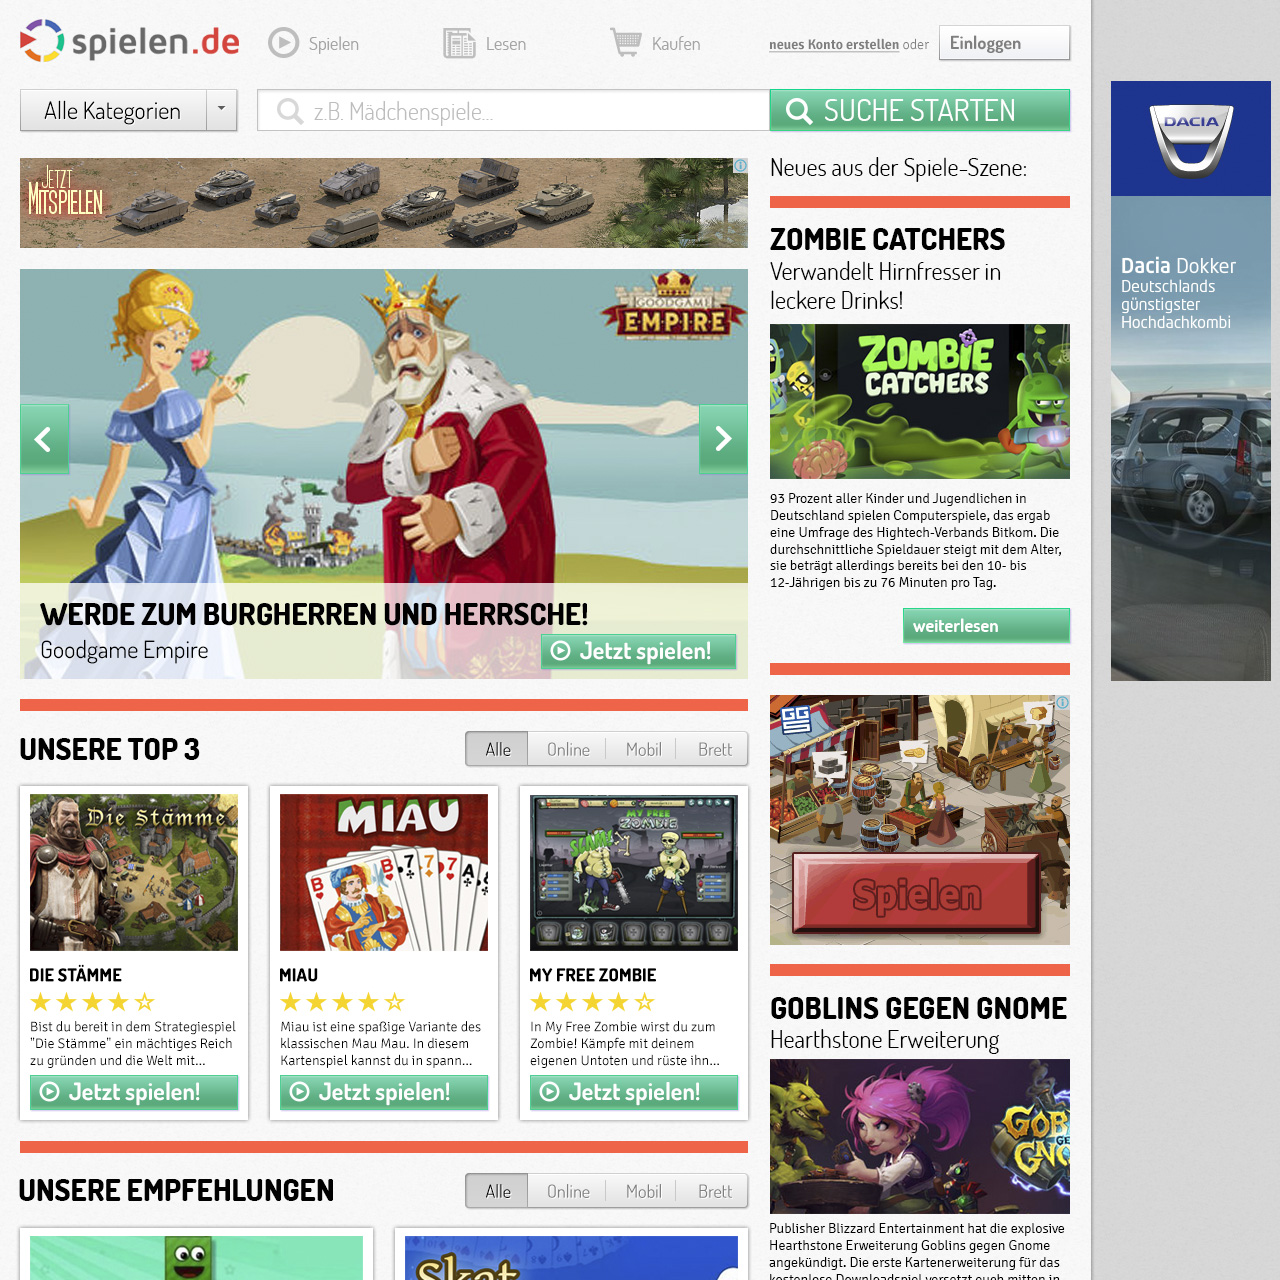Click the Lesen newspaper icon
The image size is (1280, 1280).
pos(459,43)
